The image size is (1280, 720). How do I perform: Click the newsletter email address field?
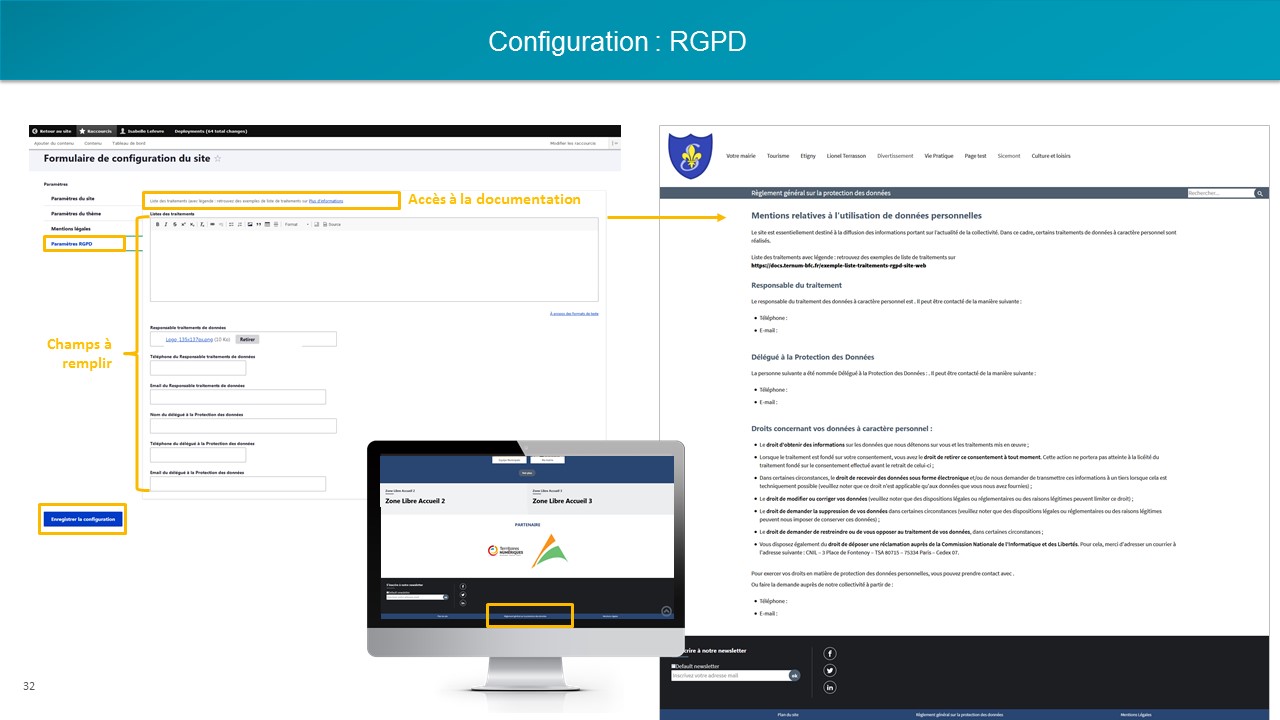[730, 676]
